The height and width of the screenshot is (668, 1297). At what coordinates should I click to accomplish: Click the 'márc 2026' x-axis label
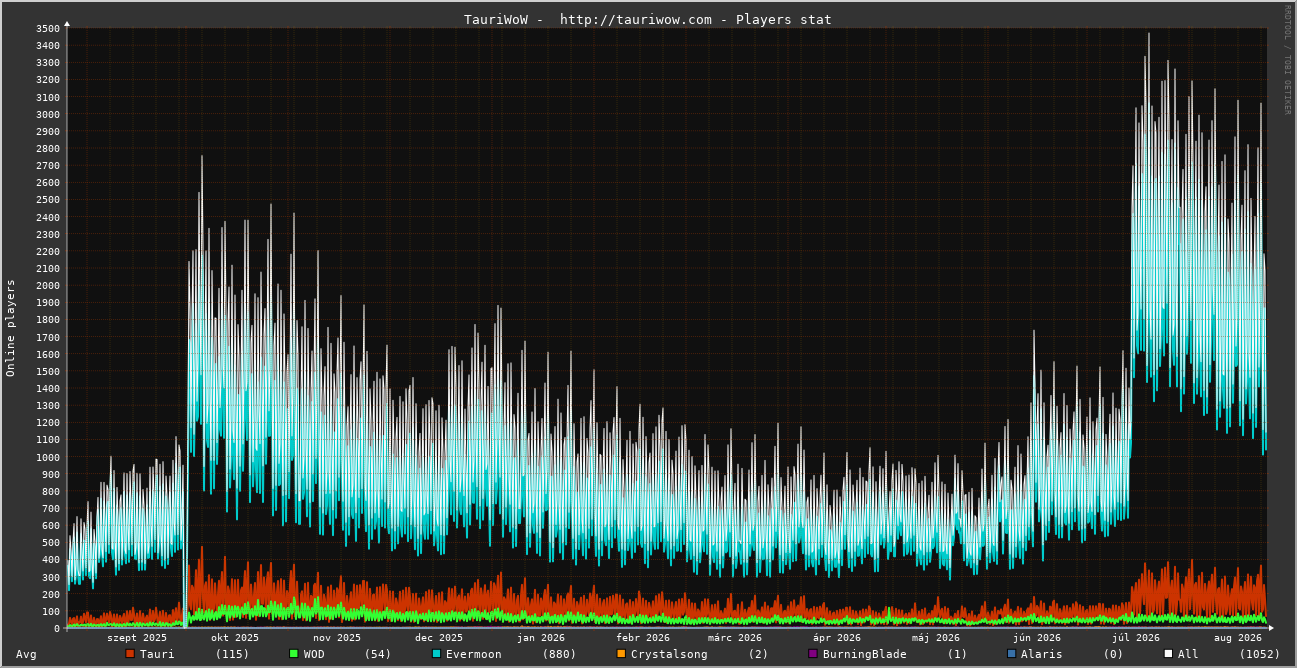coord(735,638)
